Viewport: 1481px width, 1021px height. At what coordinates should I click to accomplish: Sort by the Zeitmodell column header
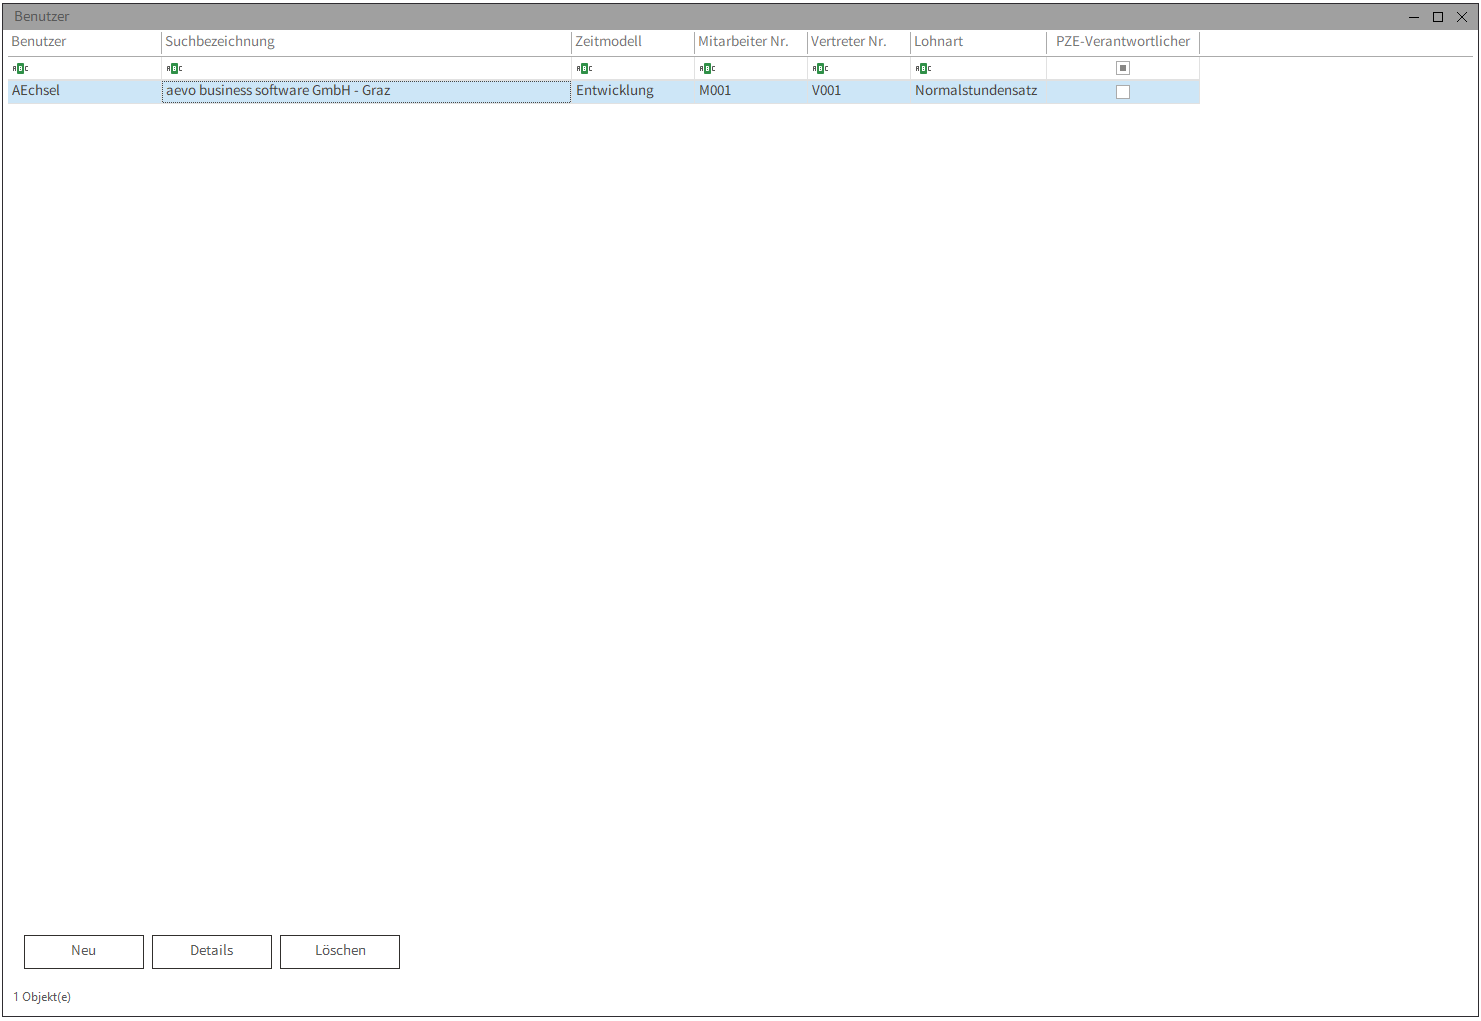pos(633,42)
